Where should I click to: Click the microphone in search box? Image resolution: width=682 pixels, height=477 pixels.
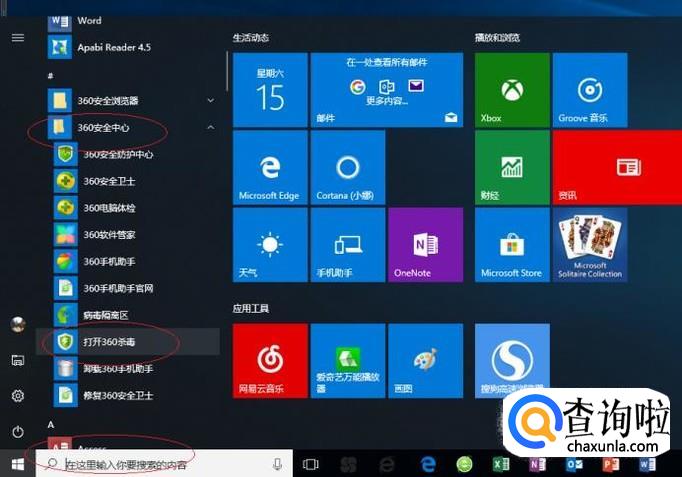tap(277, 464)
